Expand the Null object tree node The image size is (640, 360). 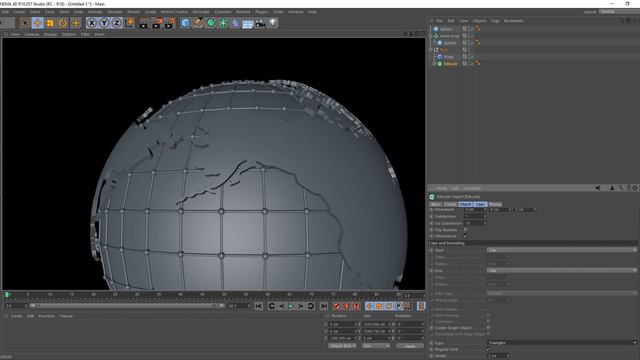[431, 50]
